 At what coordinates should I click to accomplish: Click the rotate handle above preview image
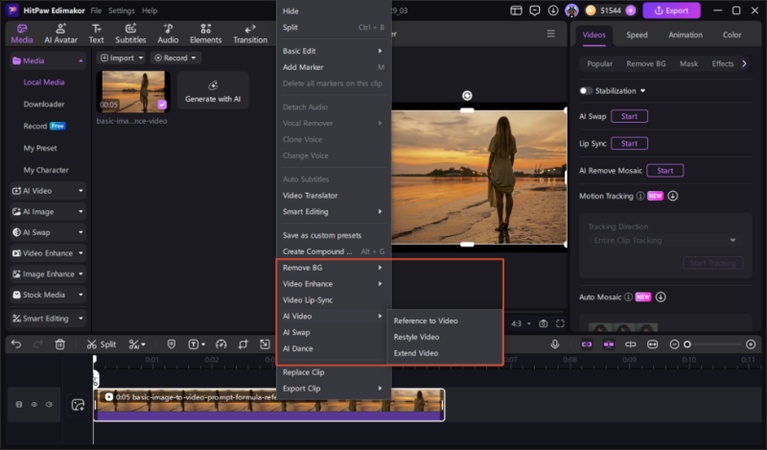(x=467, y=95)
